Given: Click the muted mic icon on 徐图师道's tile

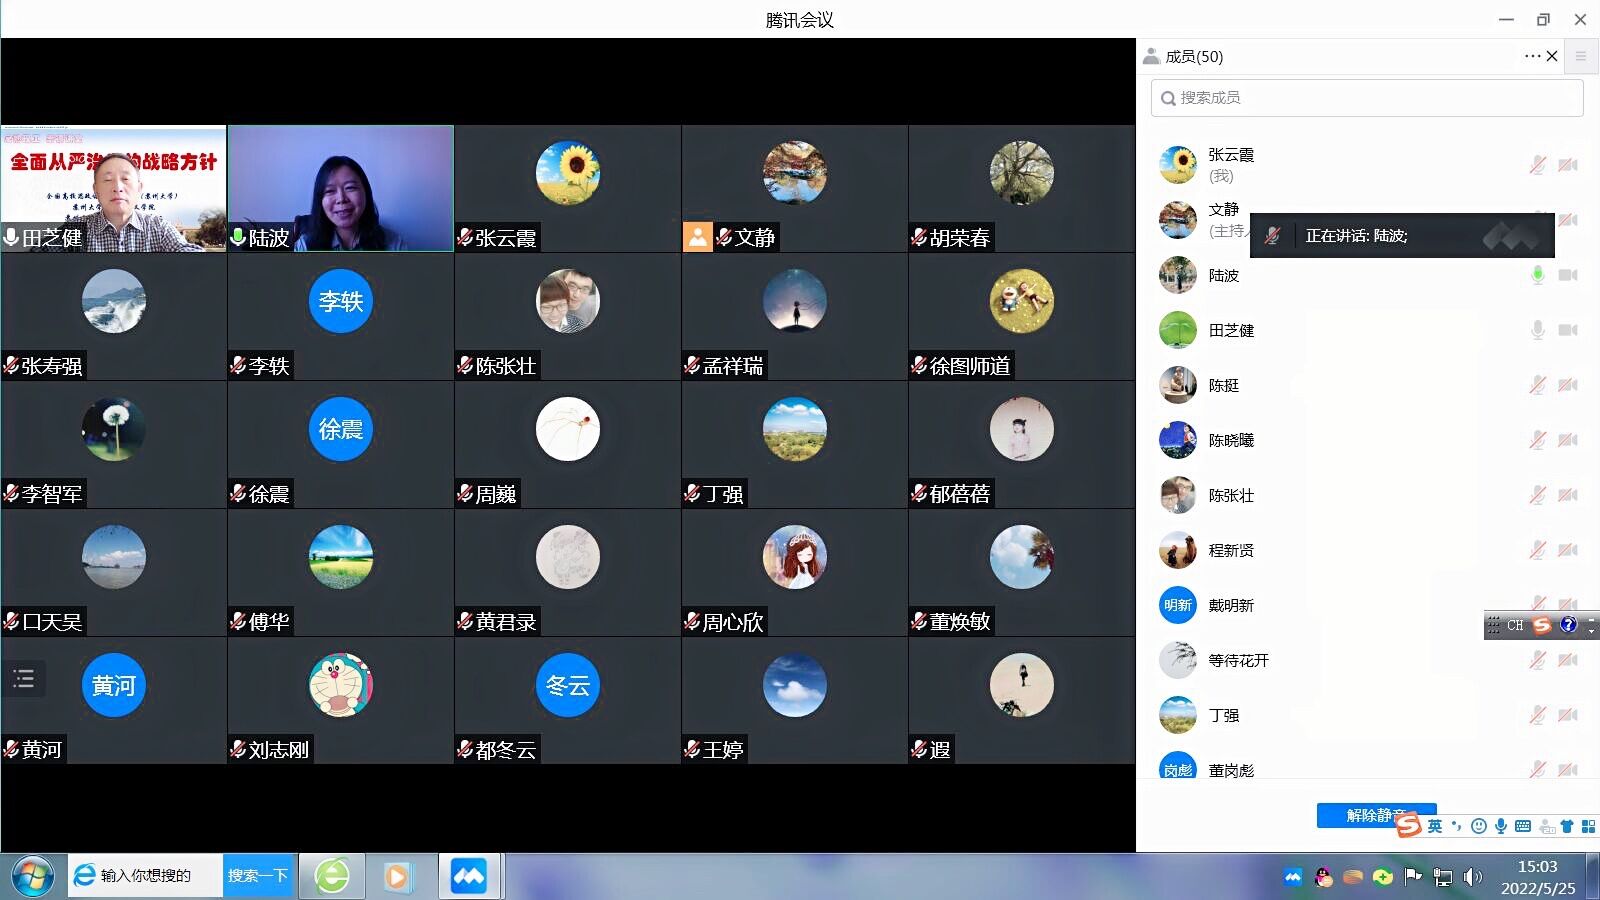Looking at the screenshot, I should point(919,366).
